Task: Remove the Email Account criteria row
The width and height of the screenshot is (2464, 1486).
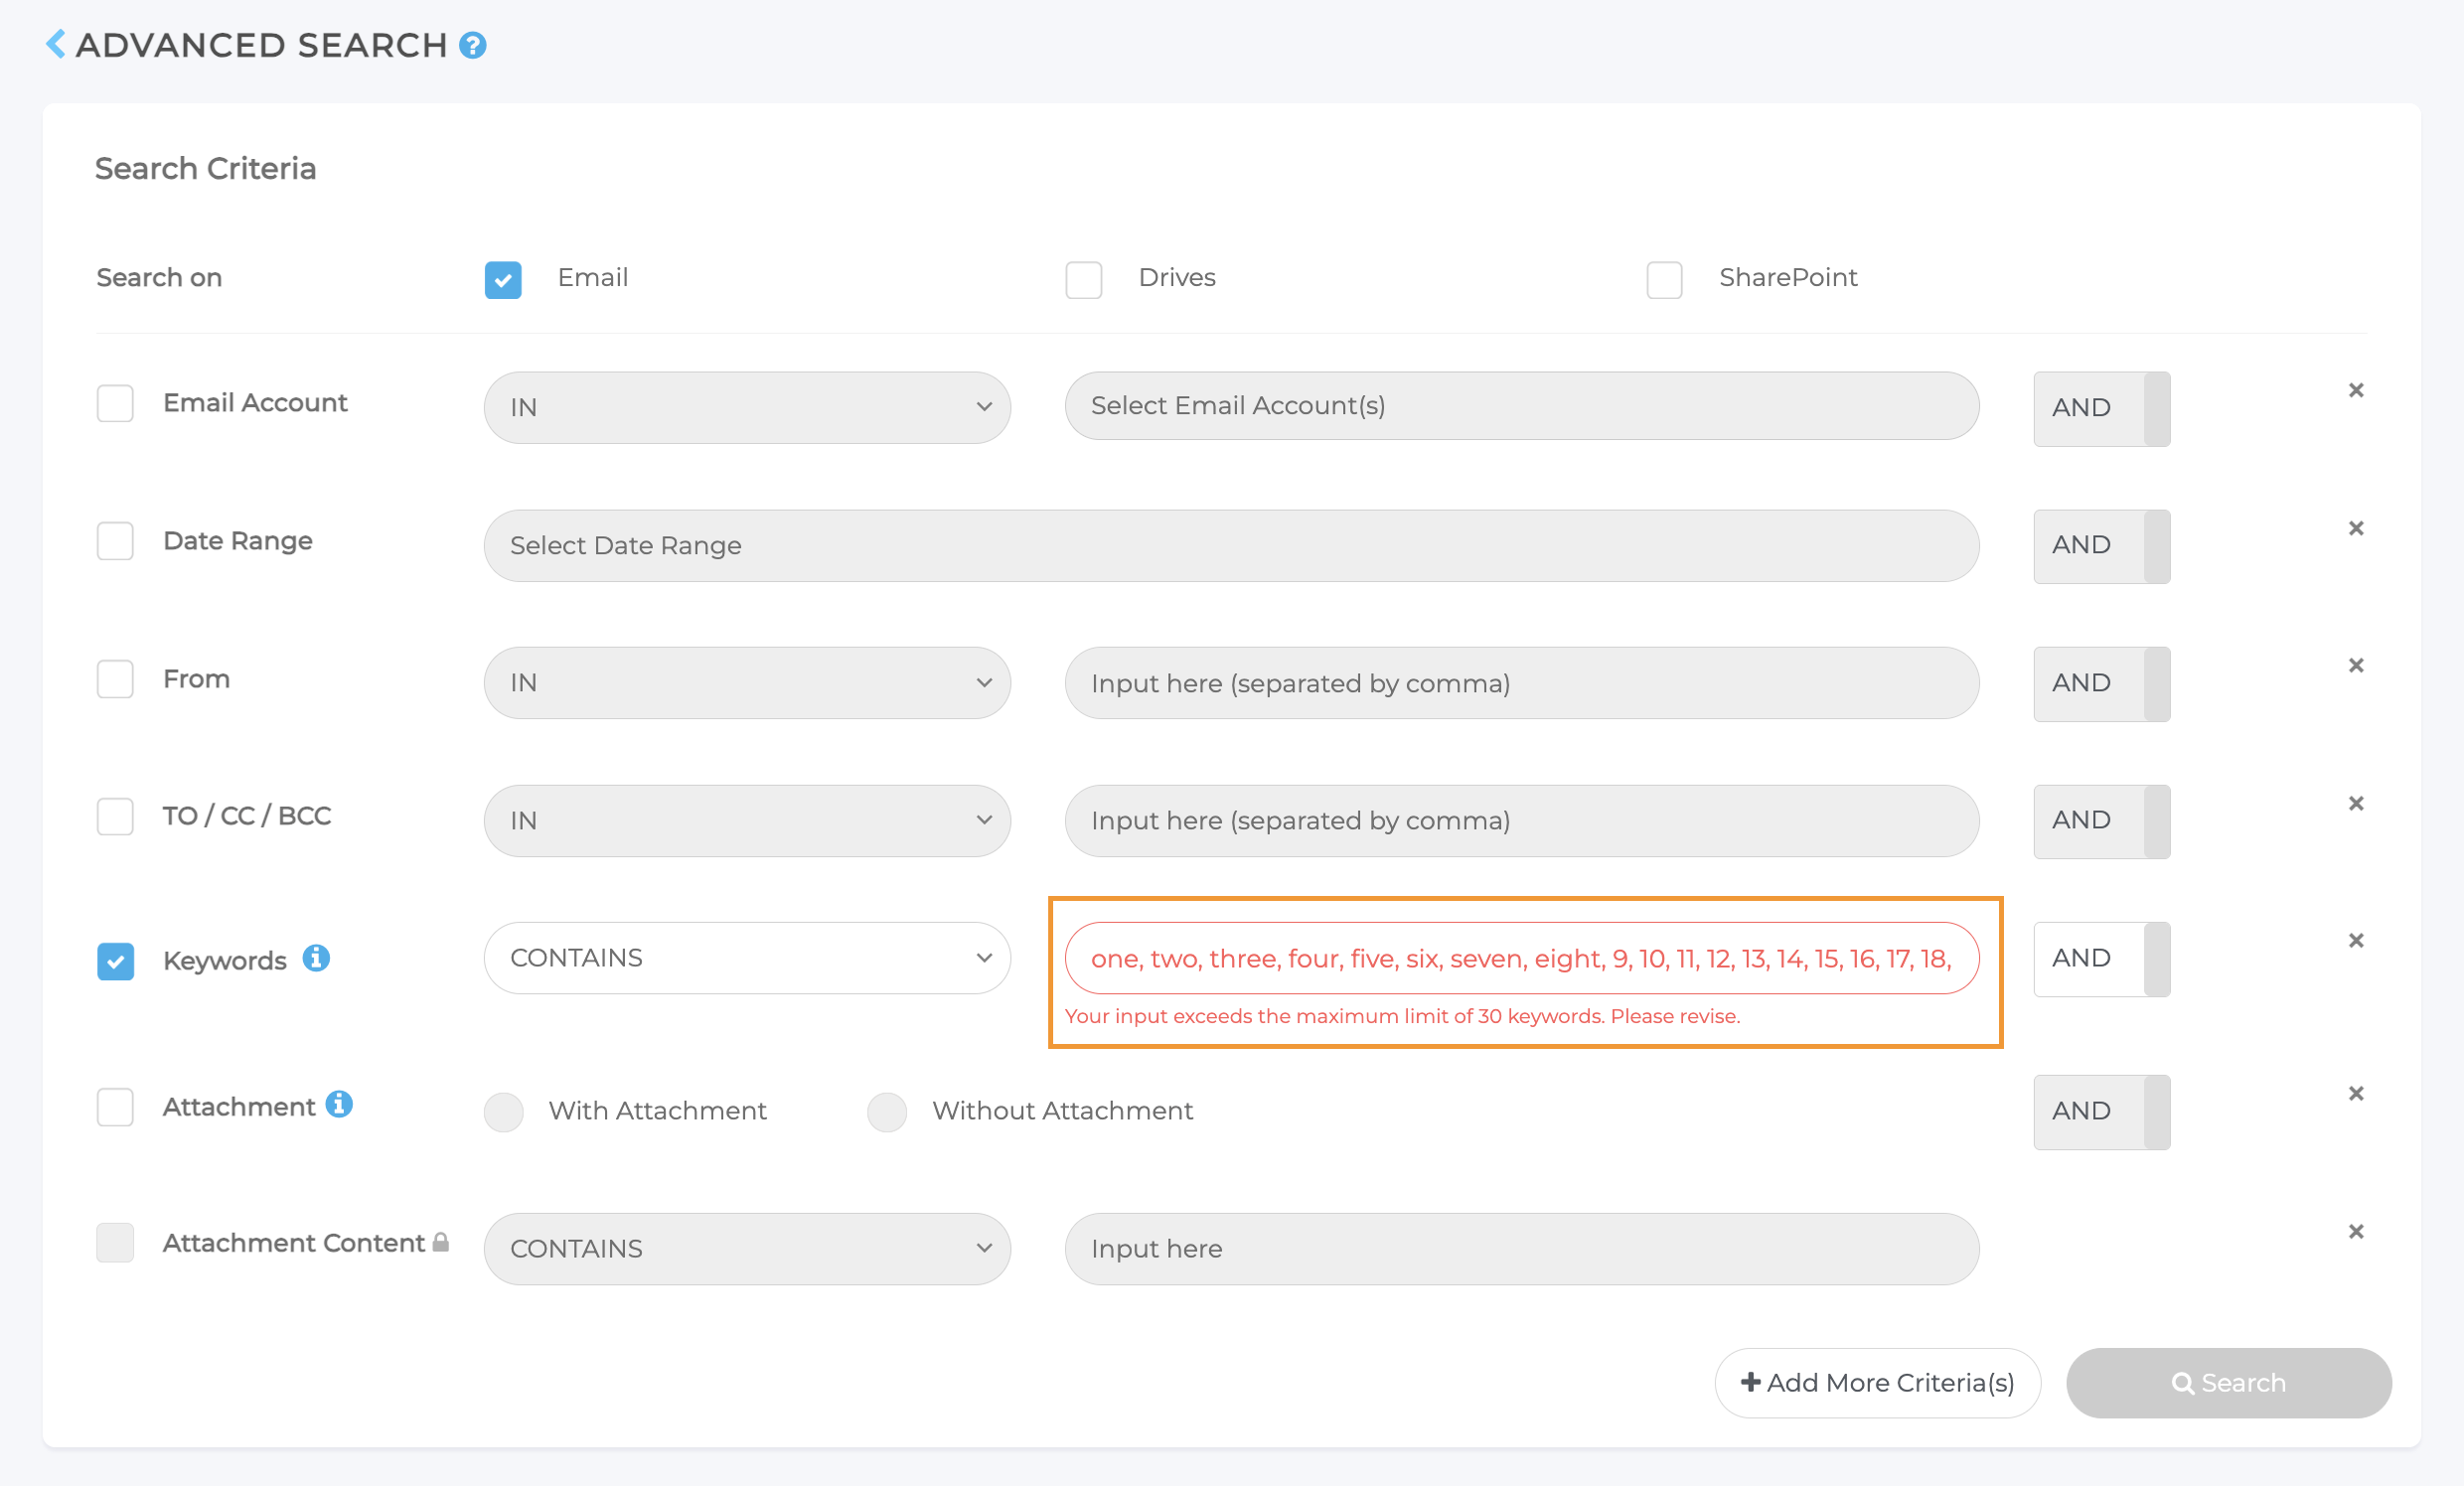Action: click(2355, 391)
